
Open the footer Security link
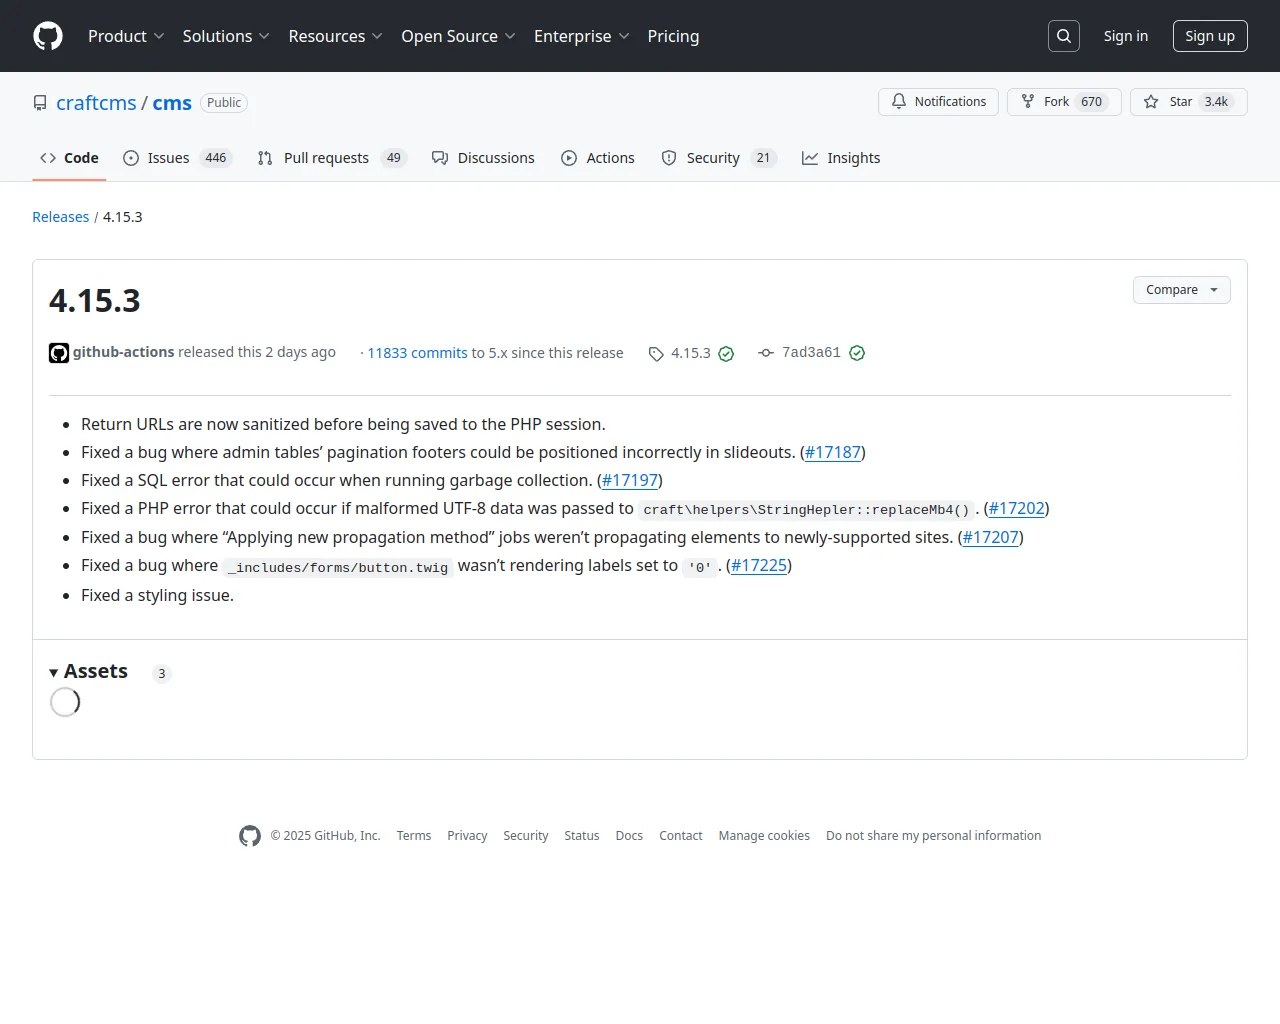526,836
